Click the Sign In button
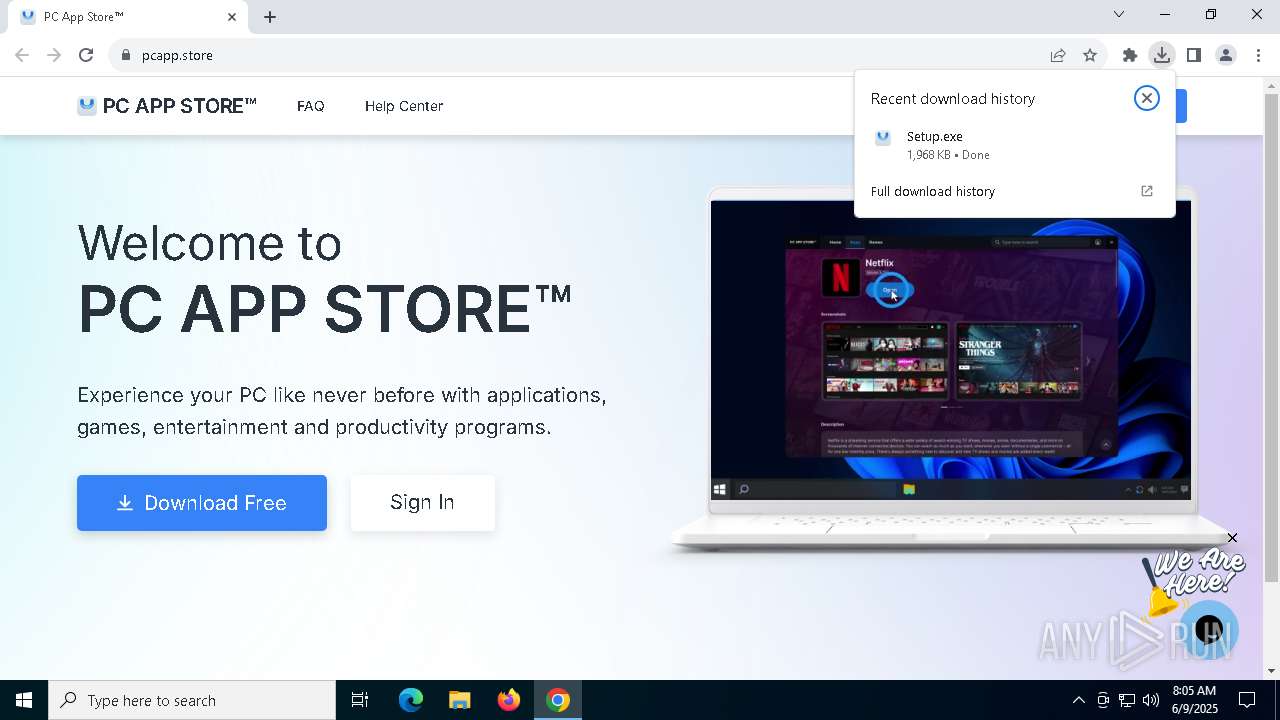The image size is (1280, 720). click(422, 503)
